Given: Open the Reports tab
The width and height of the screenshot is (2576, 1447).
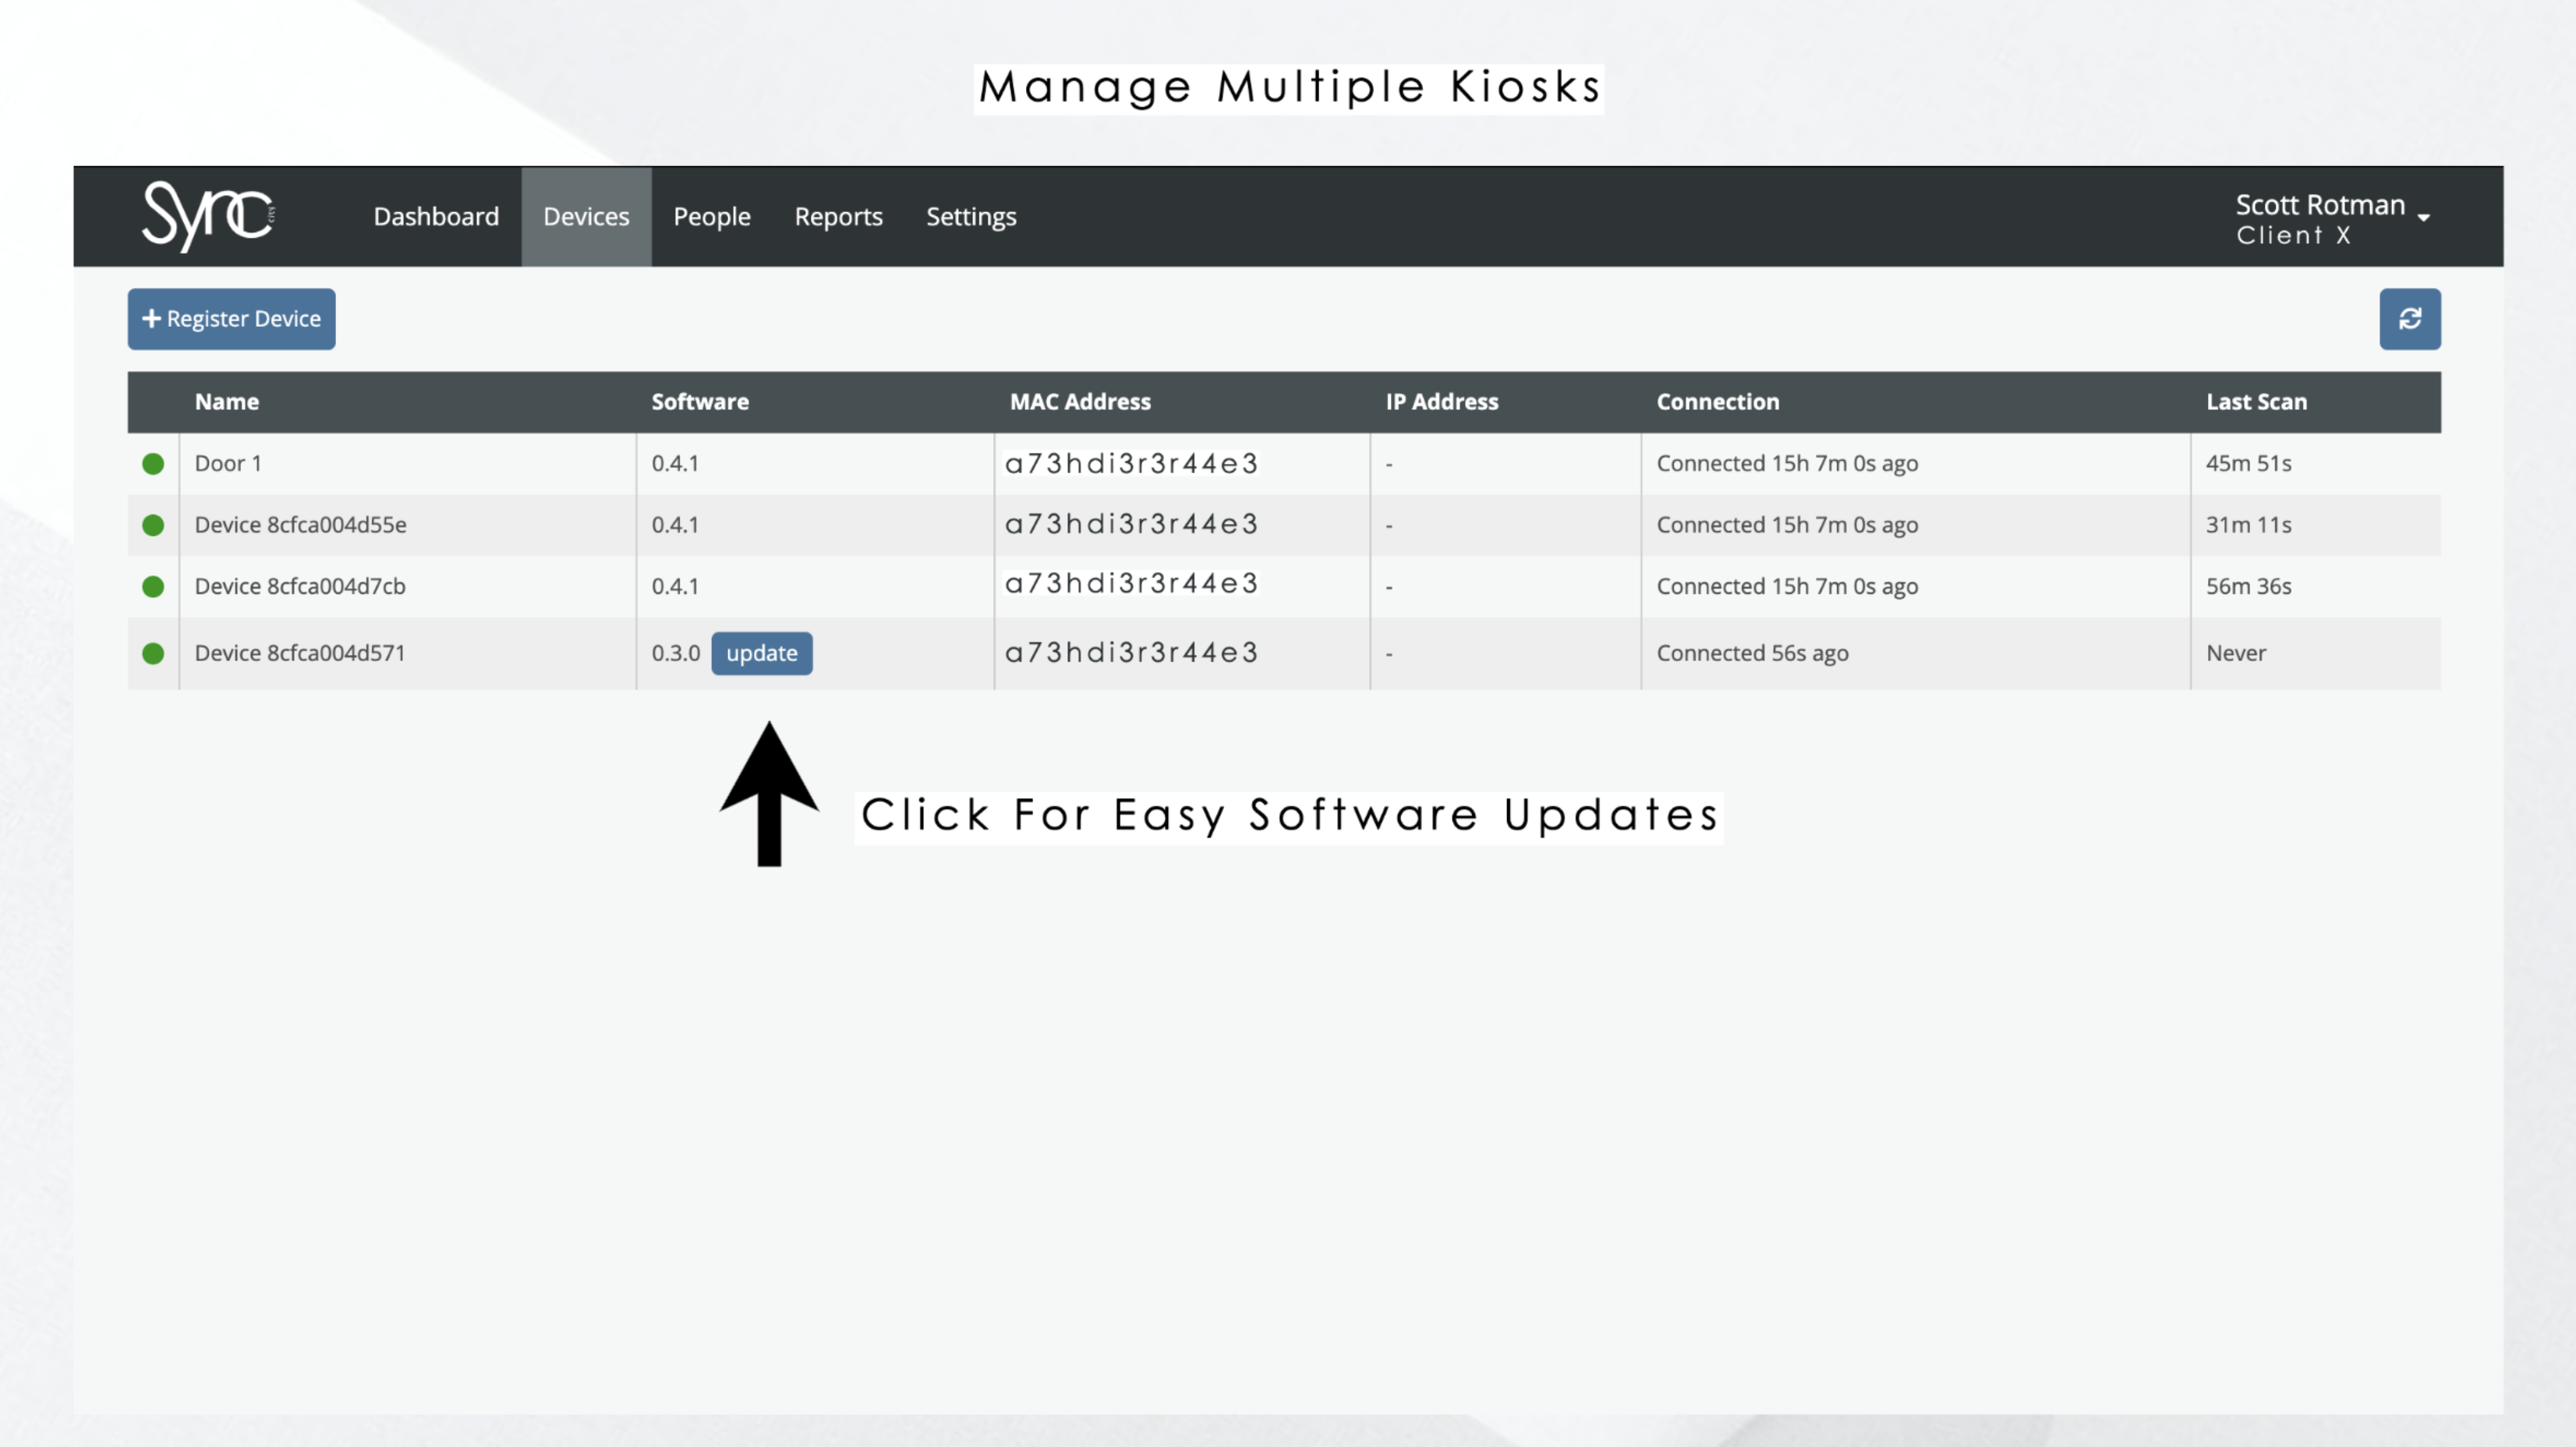Looking at the screenshot, I should [838, 217].
